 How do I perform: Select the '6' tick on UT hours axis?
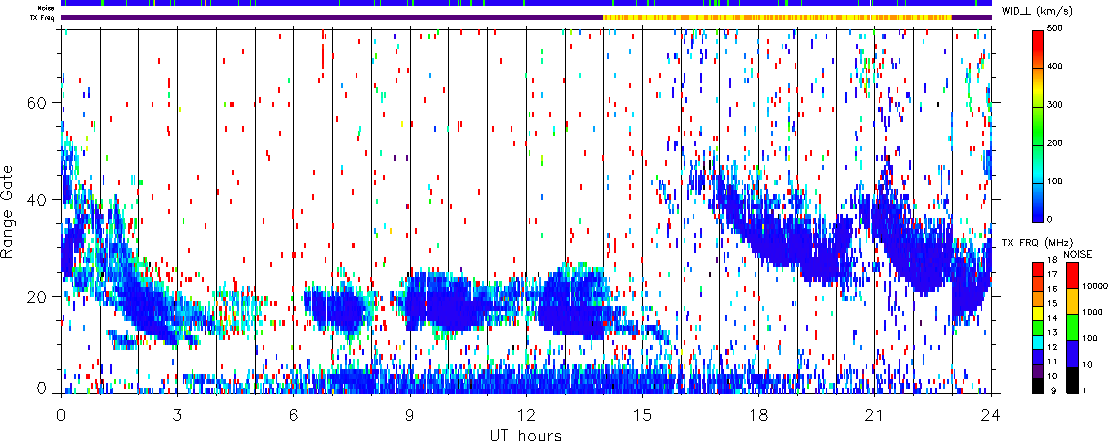click(293, 415)
